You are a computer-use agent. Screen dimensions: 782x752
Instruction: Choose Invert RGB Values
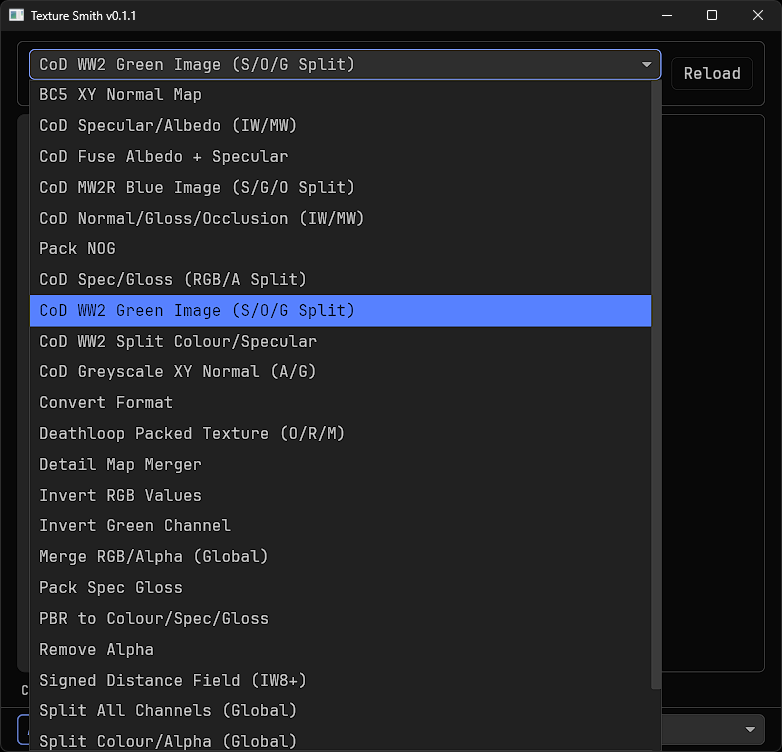click(x=340, y=496)
